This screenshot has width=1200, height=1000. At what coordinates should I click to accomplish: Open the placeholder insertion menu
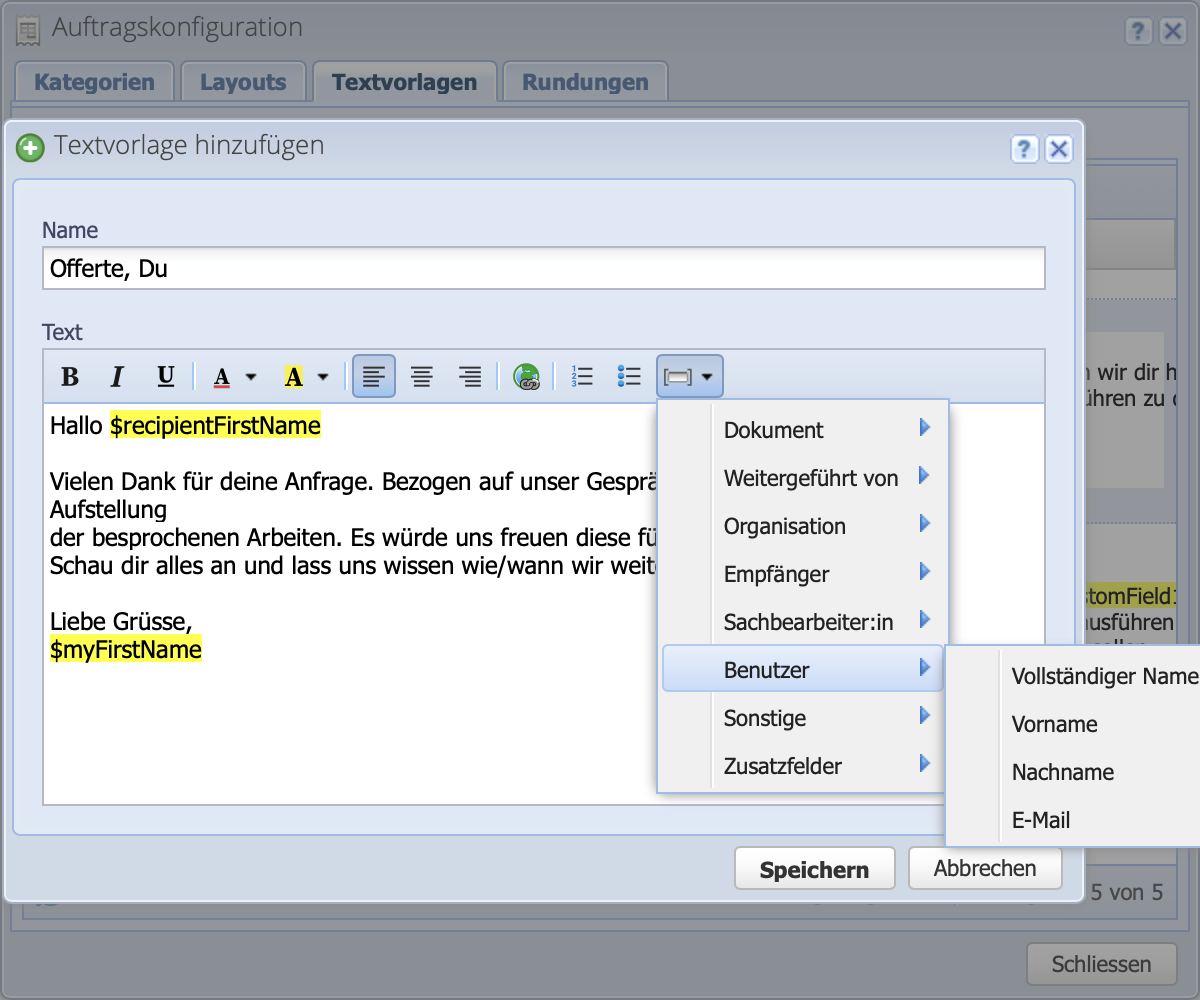pos(690,376)
